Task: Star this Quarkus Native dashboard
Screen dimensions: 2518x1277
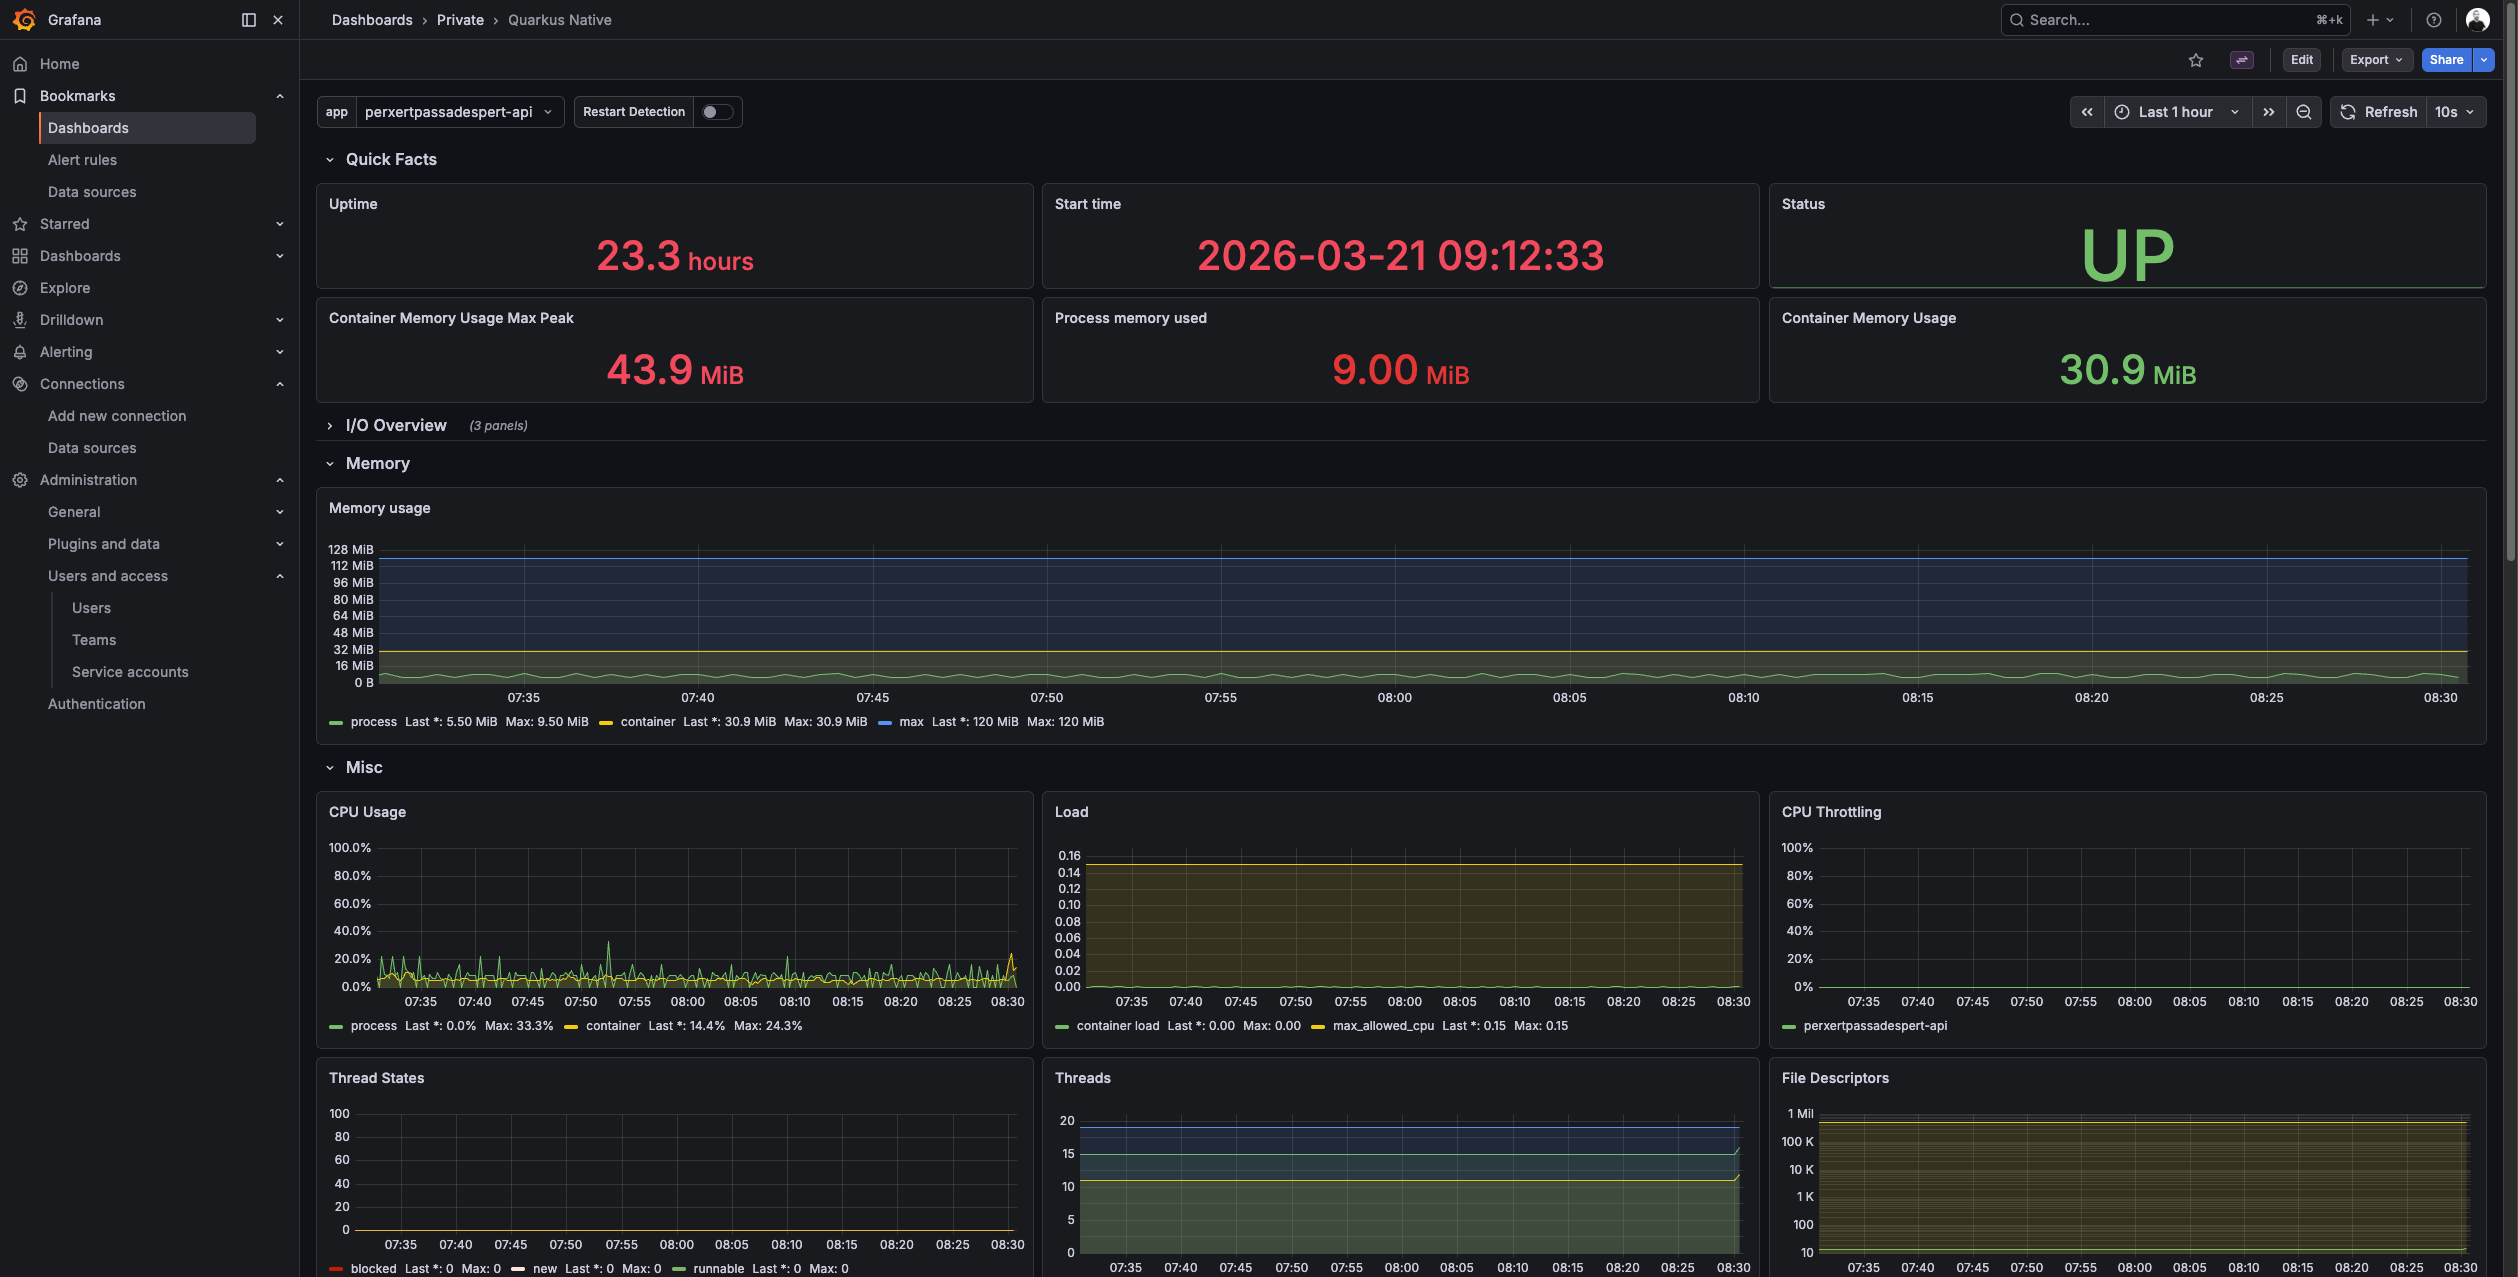Action: [2196, 60]
